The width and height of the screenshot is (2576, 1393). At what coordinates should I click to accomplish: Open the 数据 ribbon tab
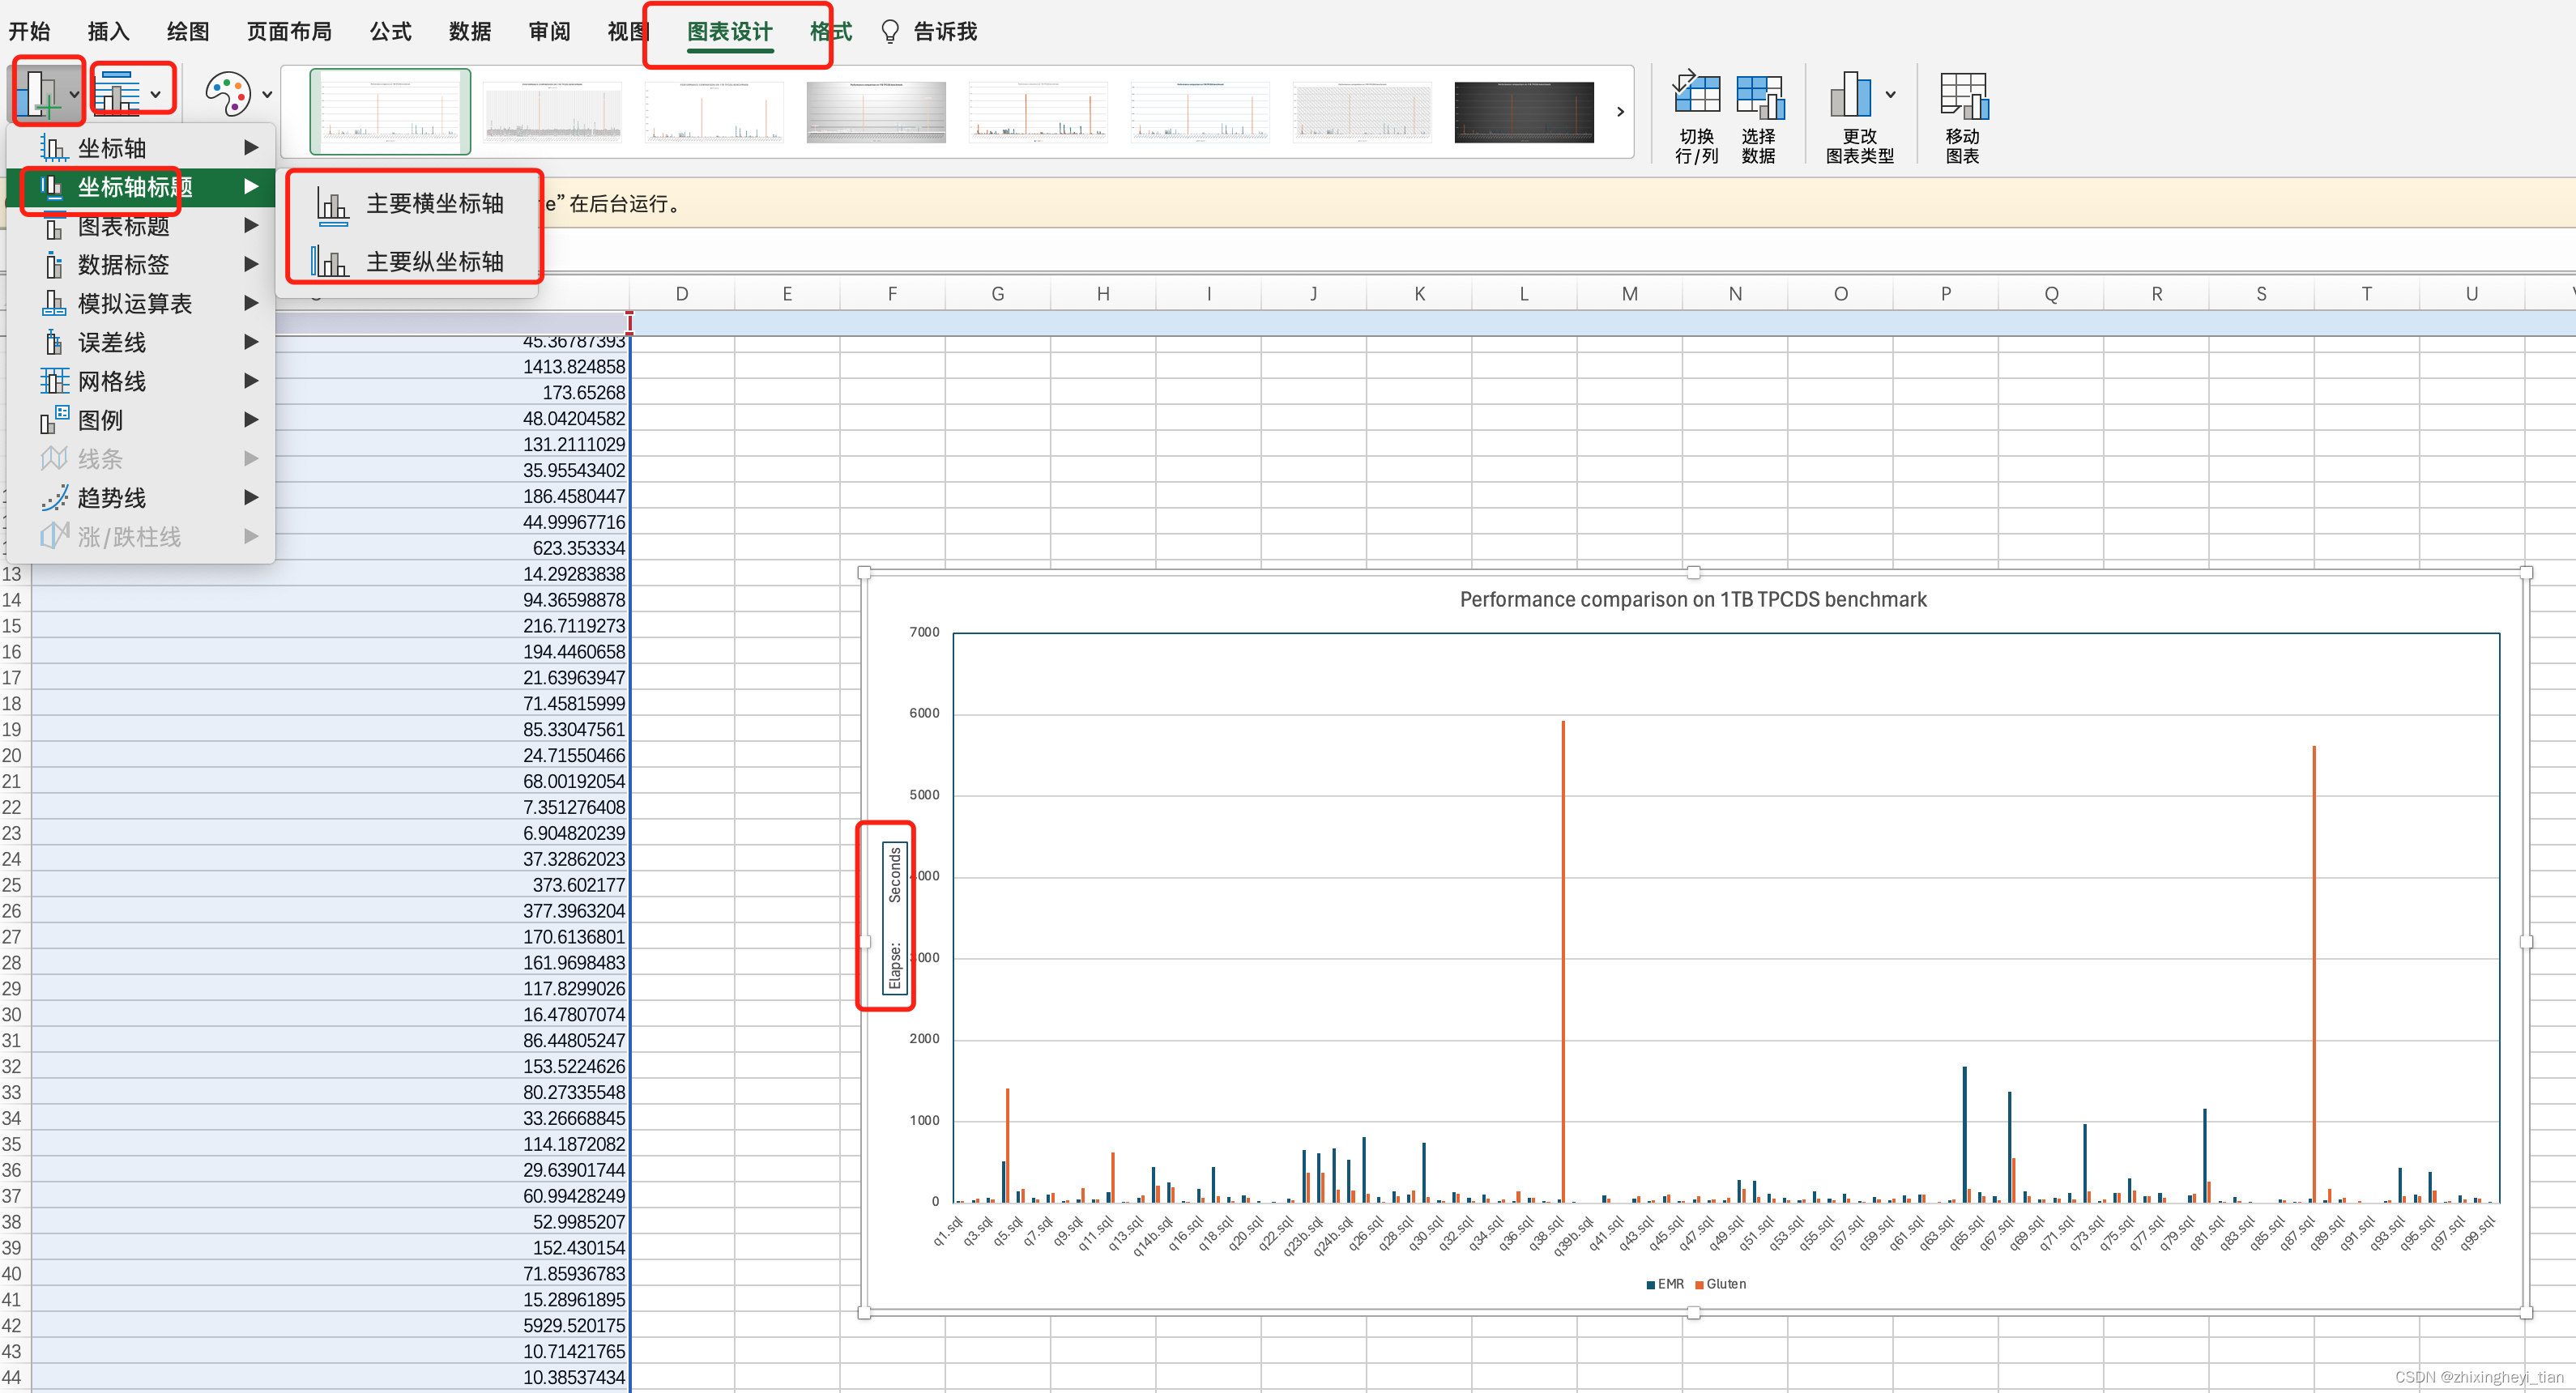click(x=470, y=32)
